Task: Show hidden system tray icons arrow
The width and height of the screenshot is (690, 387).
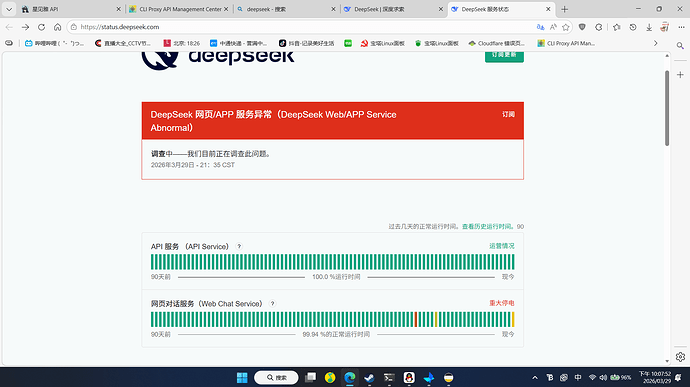Action: point(535,378)
